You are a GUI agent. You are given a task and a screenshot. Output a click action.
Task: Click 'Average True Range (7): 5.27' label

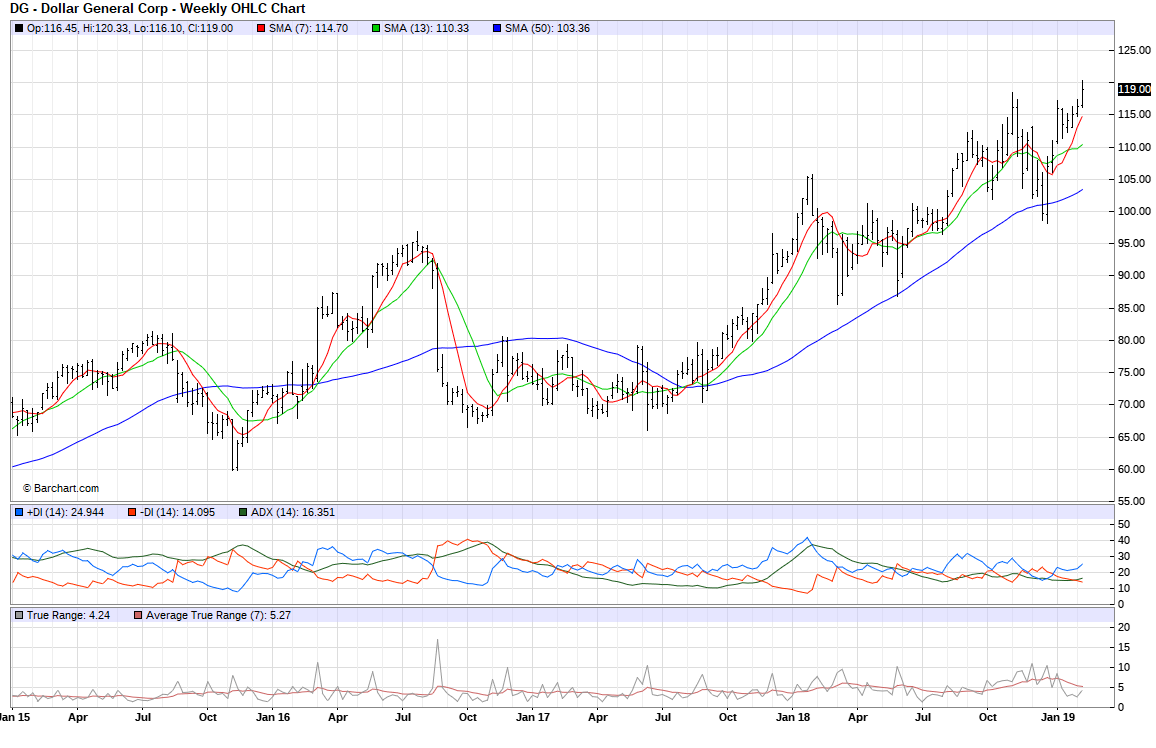tap(218, 615)
